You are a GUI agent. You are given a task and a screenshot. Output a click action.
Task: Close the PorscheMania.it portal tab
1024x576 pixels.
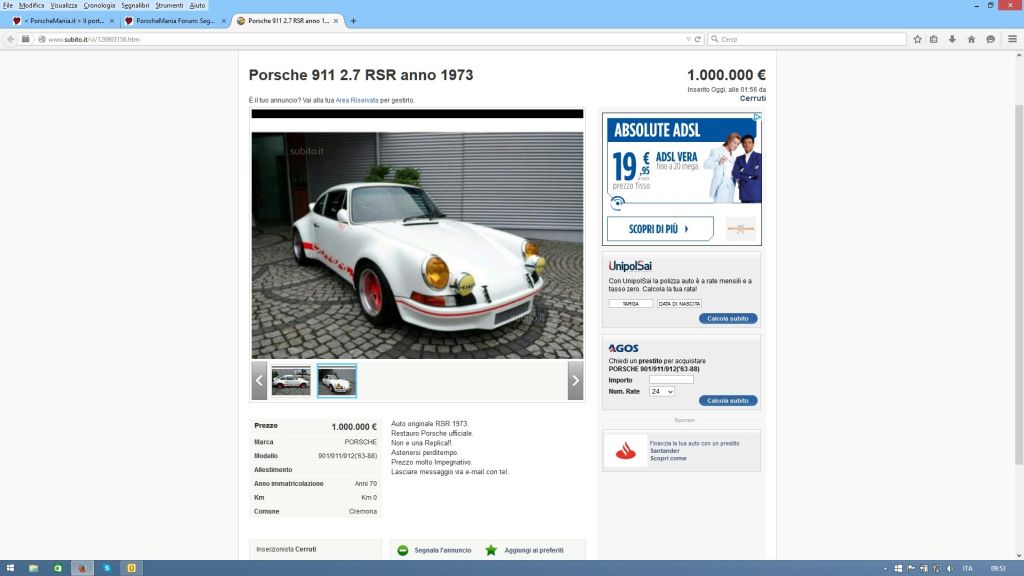click(x=112, y=21)
